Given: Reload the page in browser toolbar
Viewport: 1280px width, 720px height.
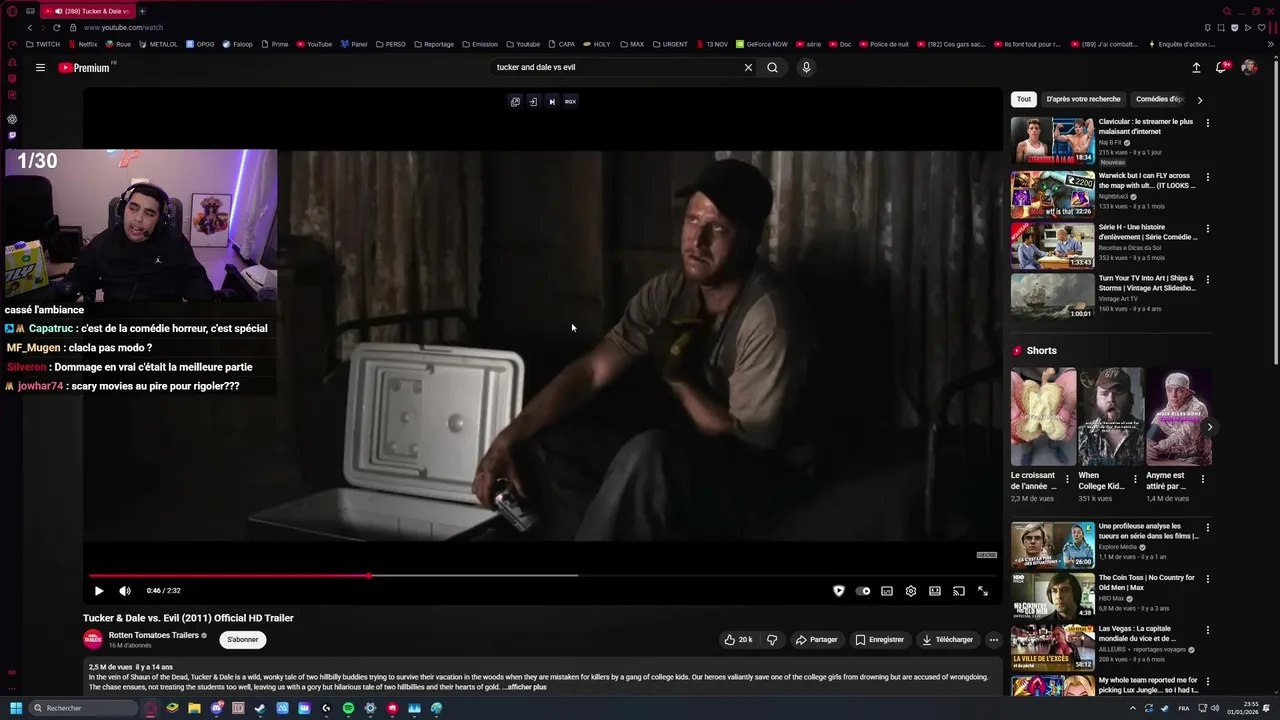Looking at the screenshot, I should 56,27.
